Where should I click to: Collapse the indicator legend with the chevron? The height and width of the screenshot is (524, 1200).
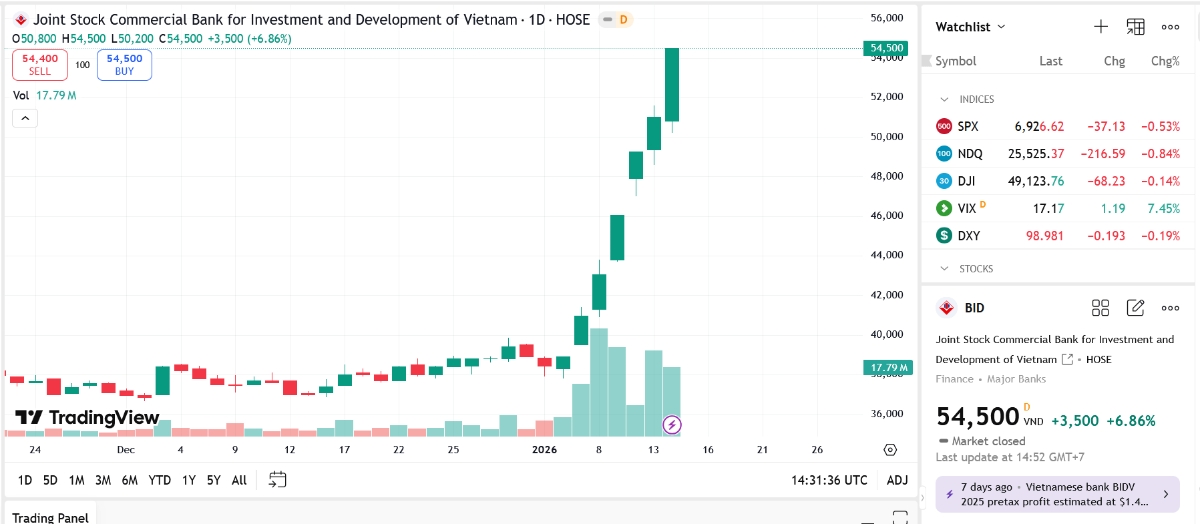coord(25,118)
